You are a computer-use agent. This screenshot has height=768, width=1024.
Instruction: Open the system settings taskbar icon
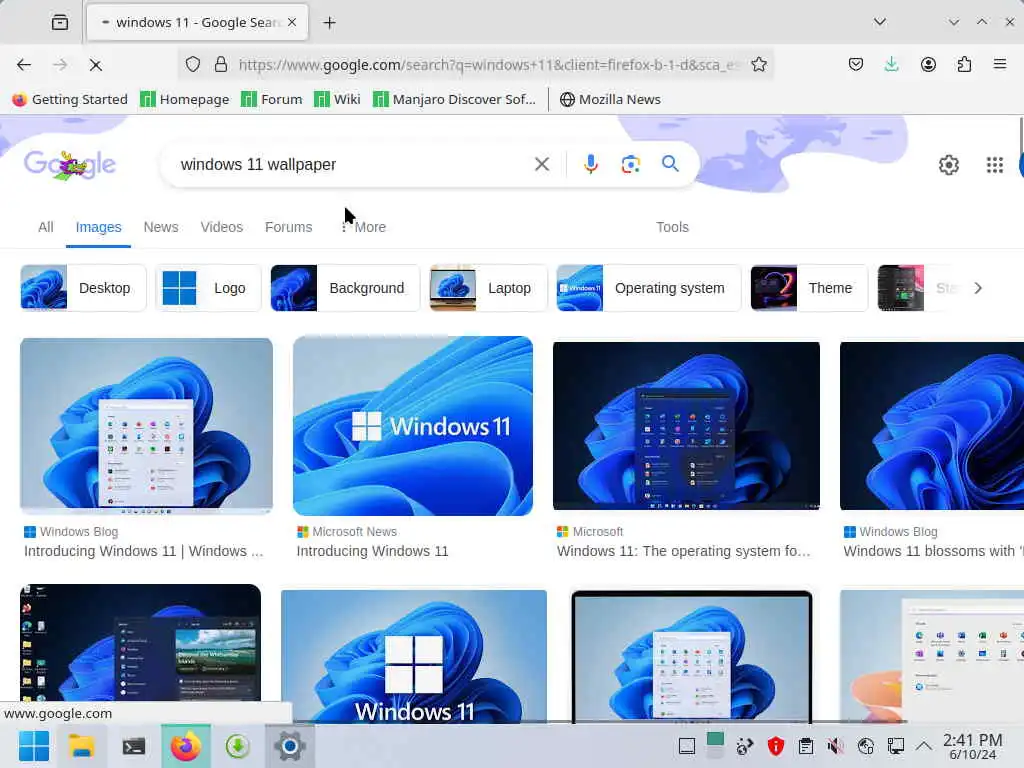290,746
